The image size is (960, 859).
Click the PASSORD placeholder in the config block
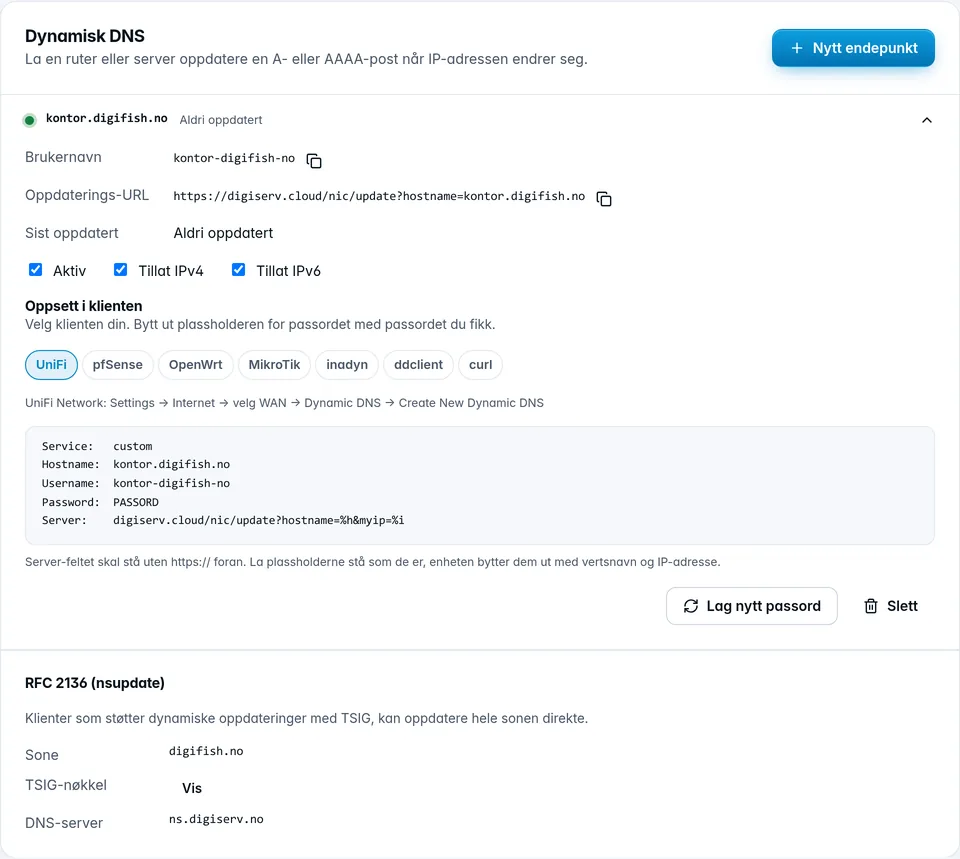[136, 502]
